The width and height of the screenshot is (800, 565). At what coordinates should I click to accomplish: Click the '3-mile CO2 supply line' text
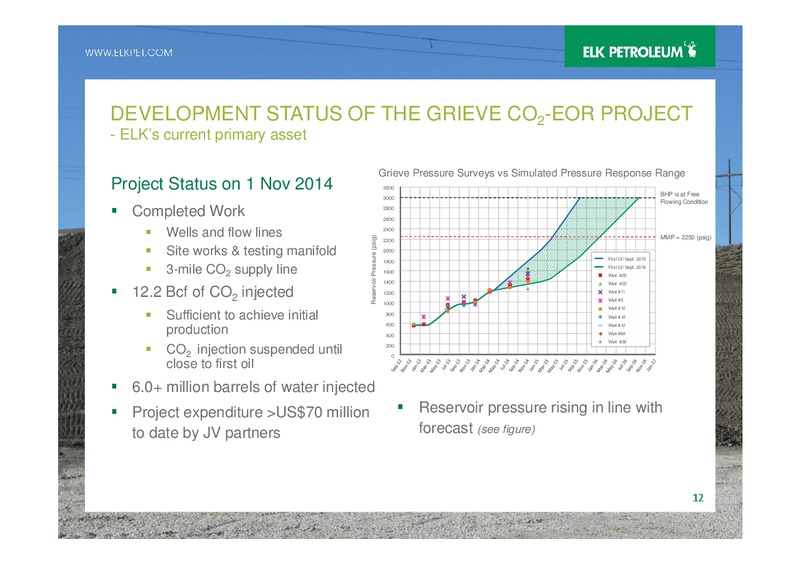coord(232,269)
